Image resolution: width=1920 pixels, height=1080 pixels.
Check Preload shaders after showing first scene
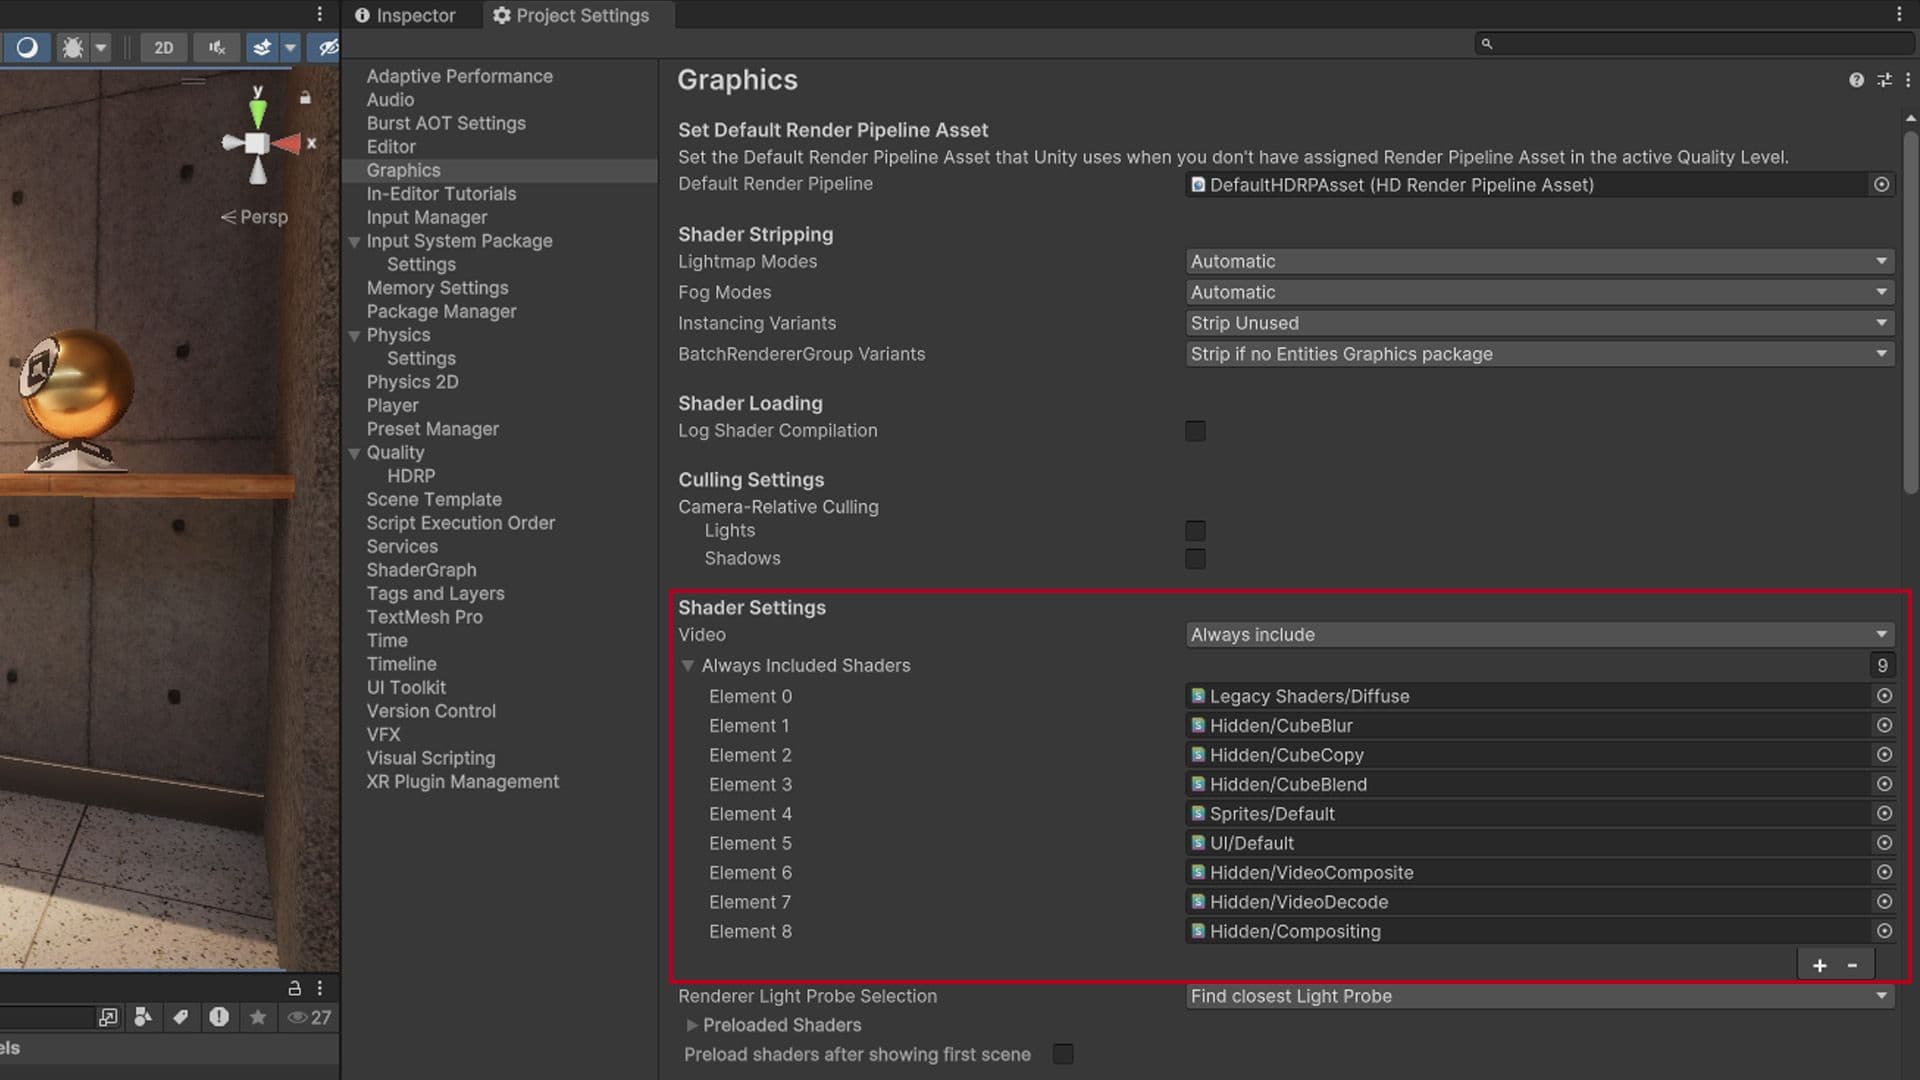point(1063,1054)
